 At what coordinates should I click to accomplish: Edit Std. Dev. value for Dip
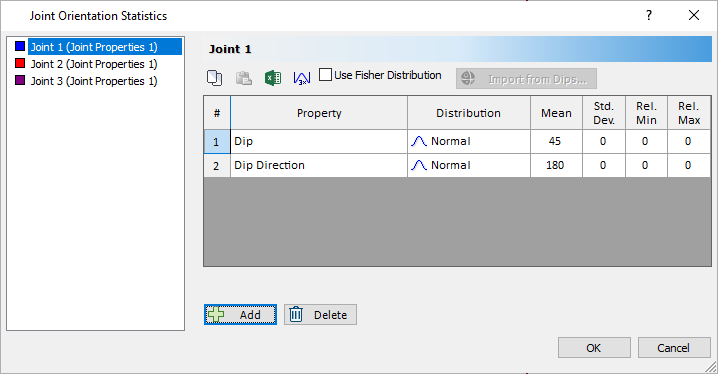[x=604, y=141]
